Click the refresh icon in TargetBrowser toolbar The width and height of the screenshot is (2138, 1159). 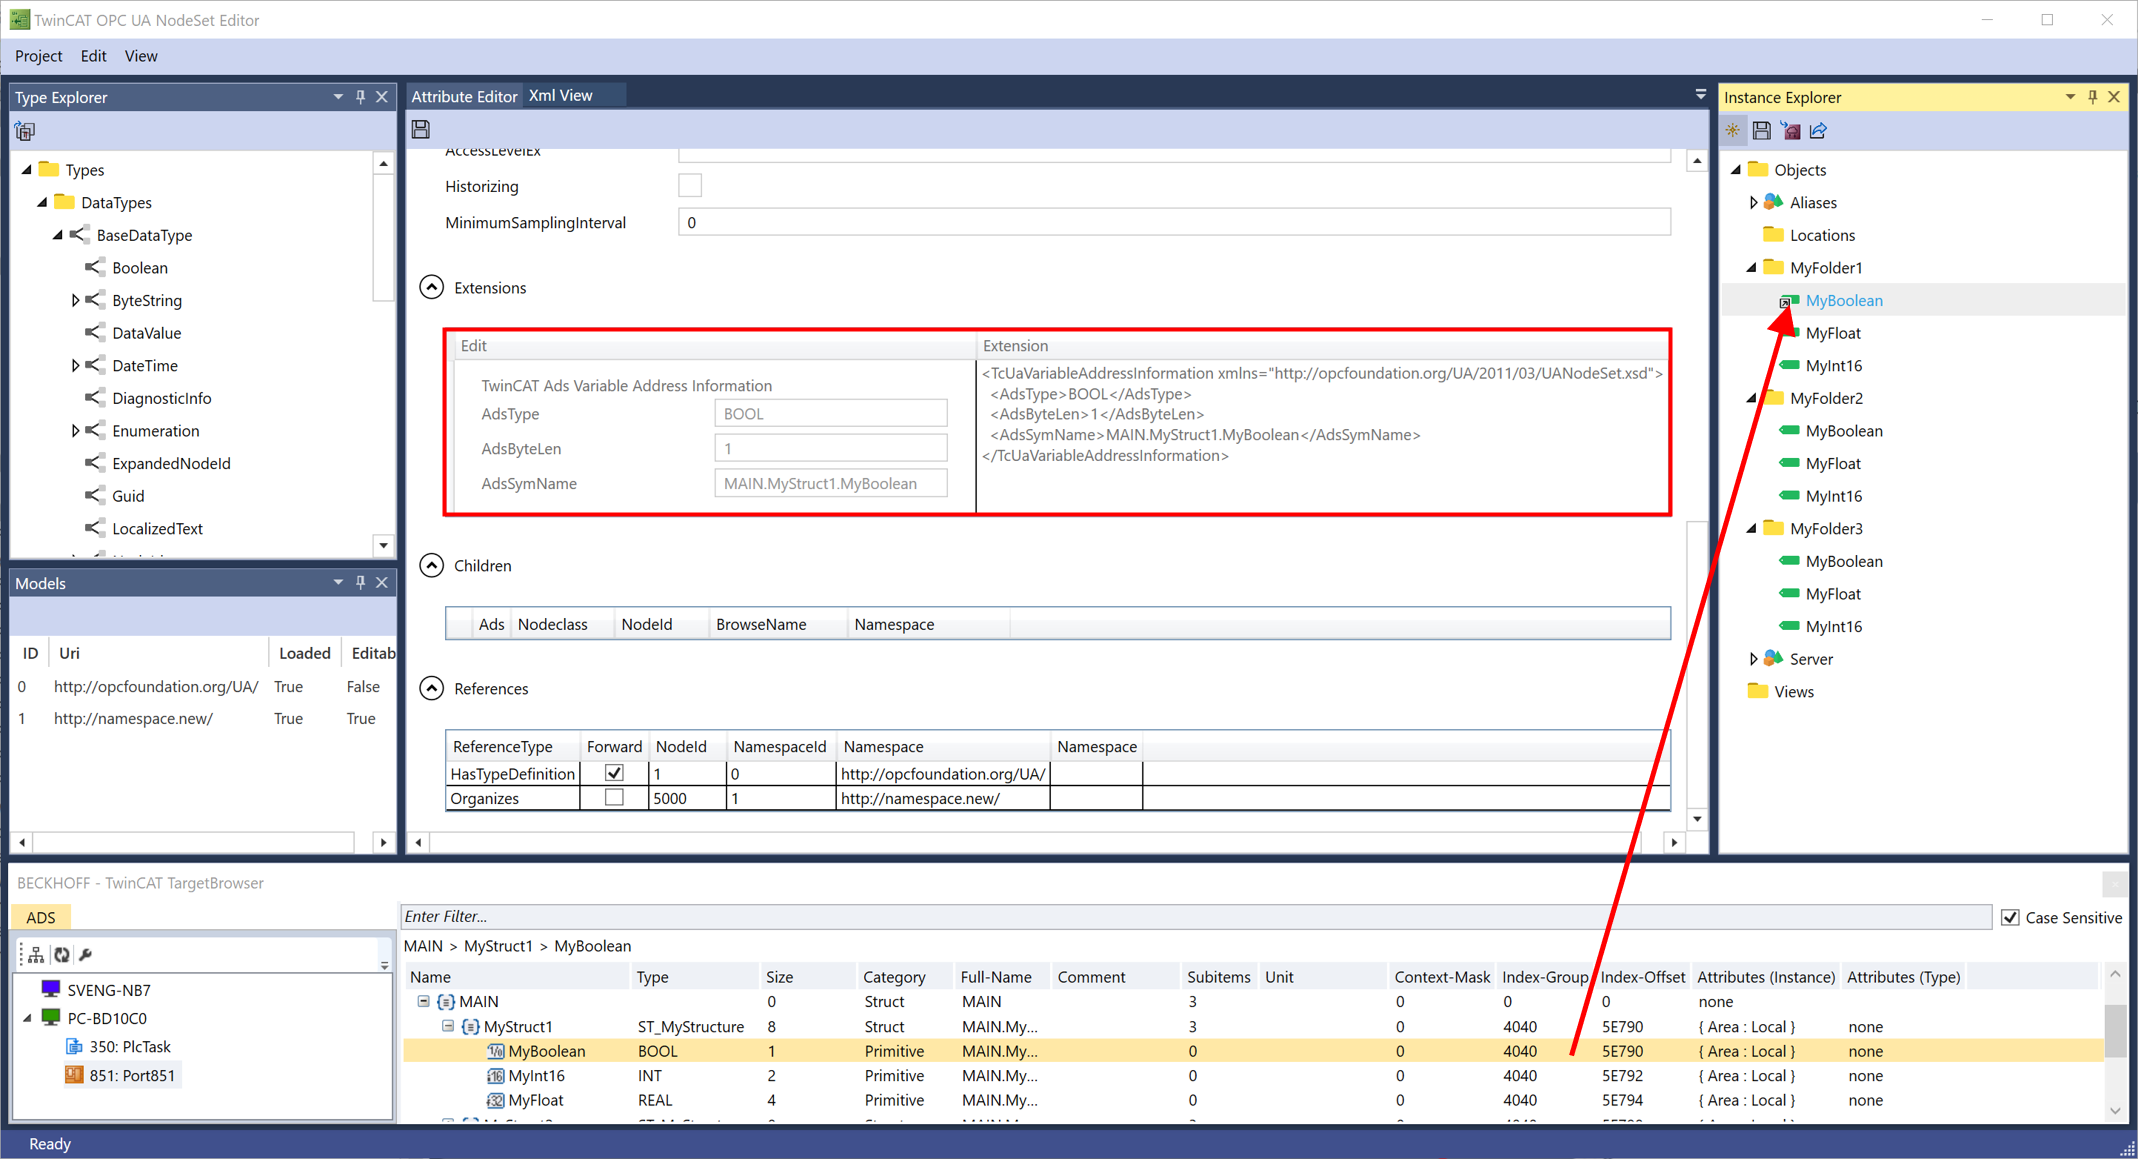[x=62, y=955]
